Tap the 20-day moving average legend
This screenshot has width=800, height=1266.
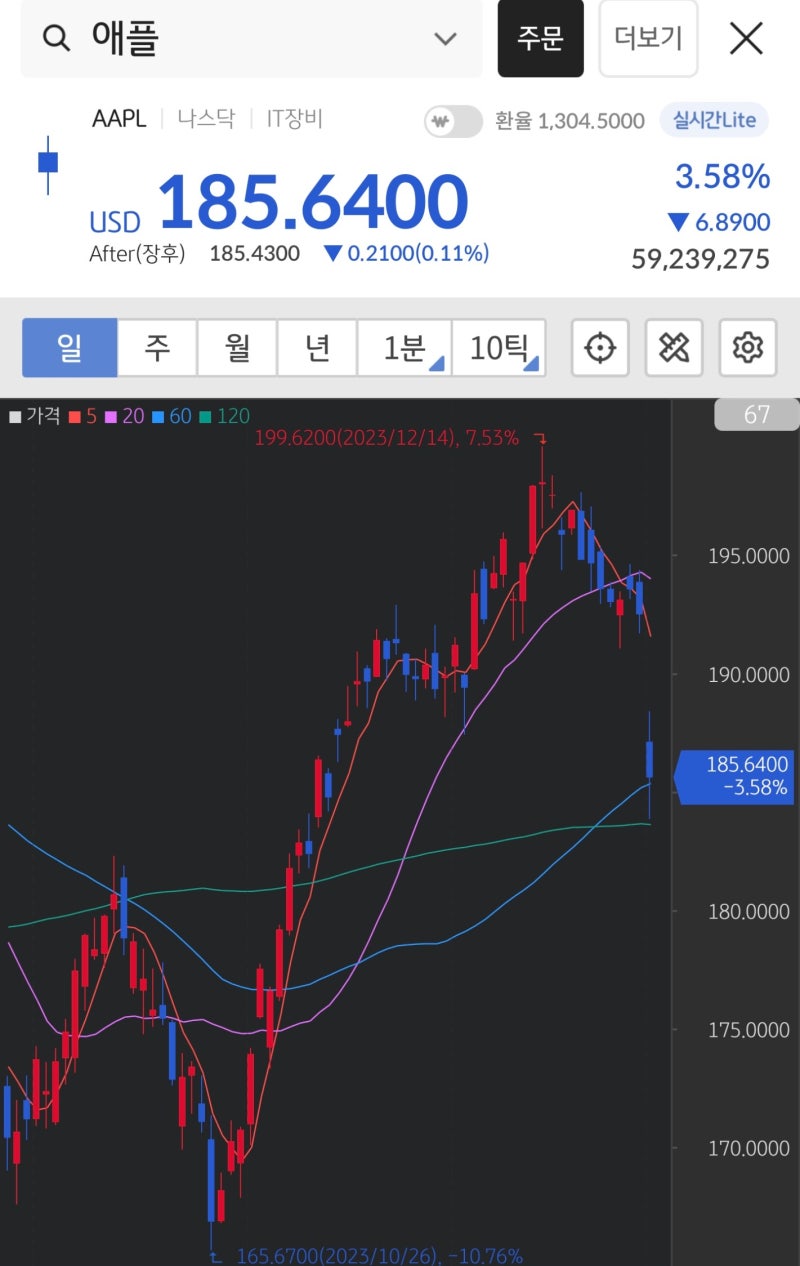click(x=124, y=415)
